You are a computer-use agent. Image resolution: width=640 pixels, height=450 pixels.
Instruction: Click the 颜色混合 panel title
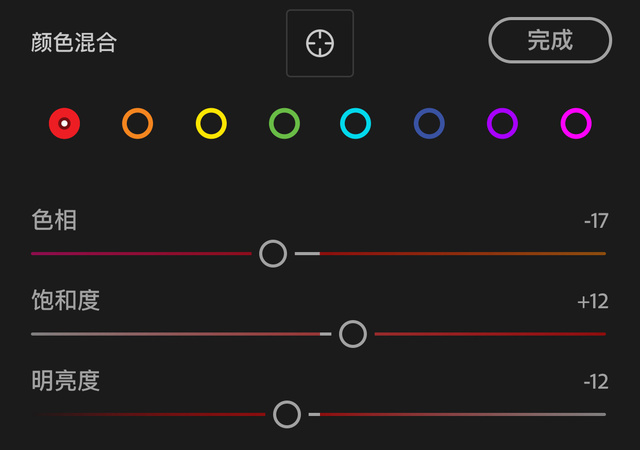(x=75, y=43)
